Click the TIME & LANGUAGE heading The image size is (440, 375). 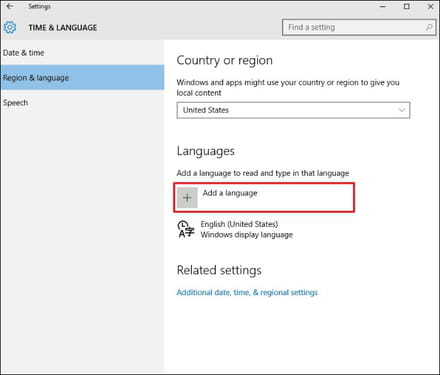point(63,28)
